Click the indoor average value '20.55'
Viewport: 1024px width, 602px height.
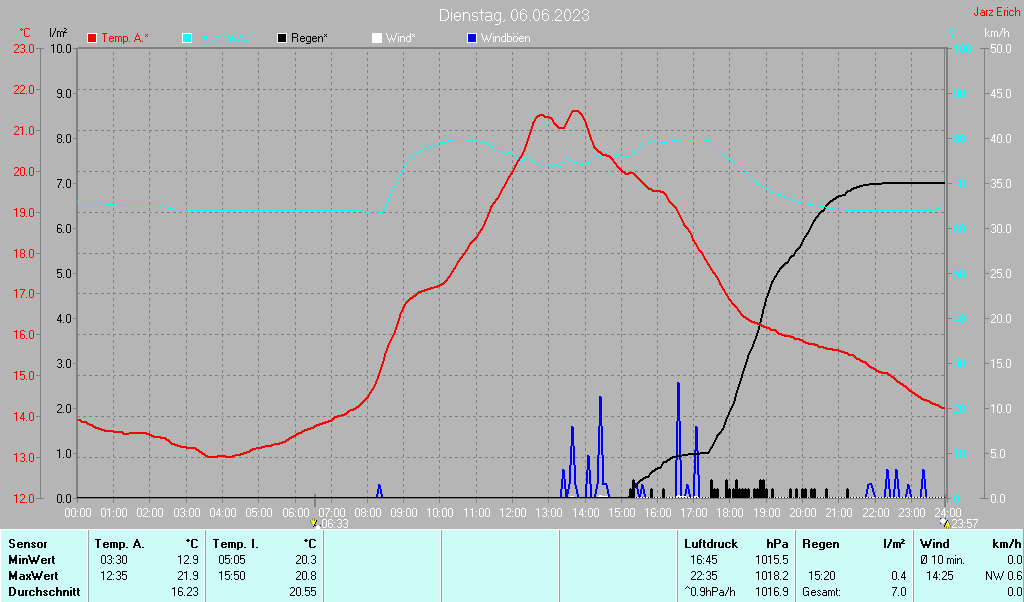click(303, 592)
